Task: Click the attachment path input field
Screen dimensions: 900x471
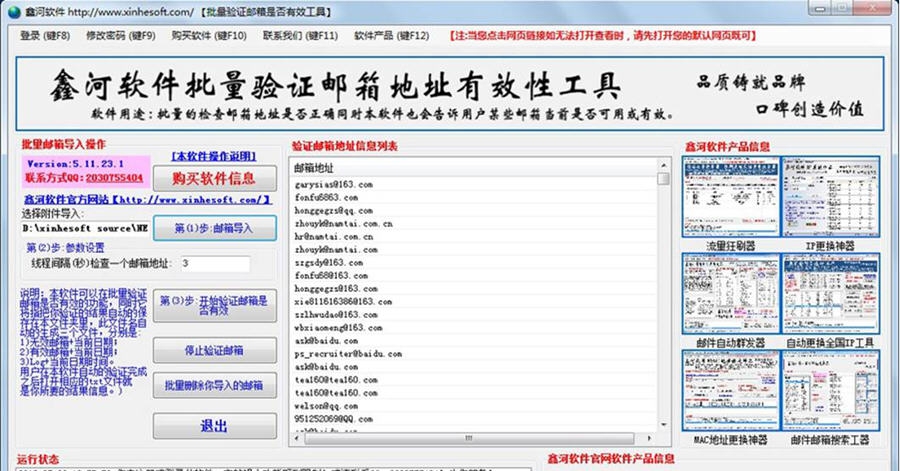Action: pyautogui.click(x=86, y=228)
